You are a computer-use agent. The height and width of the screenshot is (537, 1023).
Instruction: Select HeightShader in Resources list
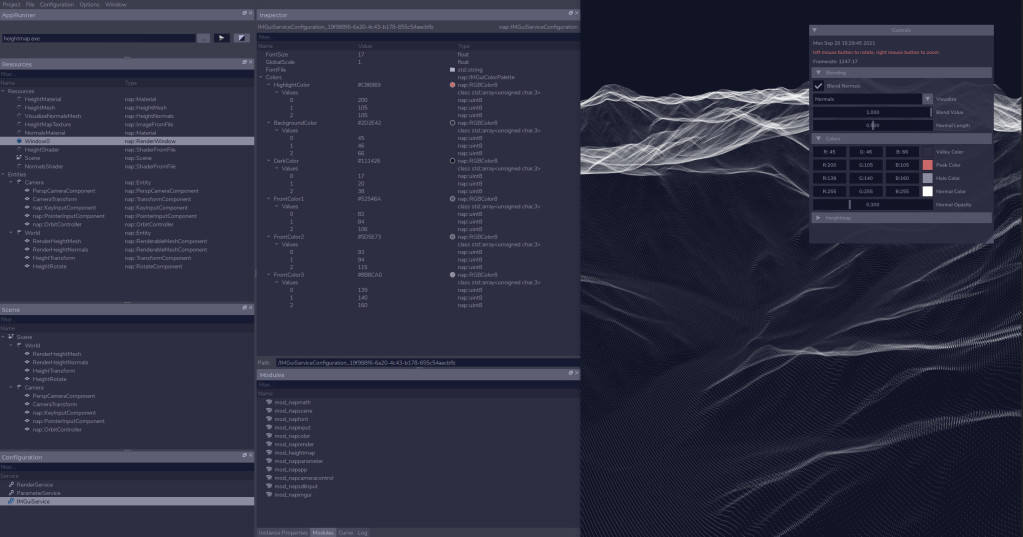tap(42, 149)
